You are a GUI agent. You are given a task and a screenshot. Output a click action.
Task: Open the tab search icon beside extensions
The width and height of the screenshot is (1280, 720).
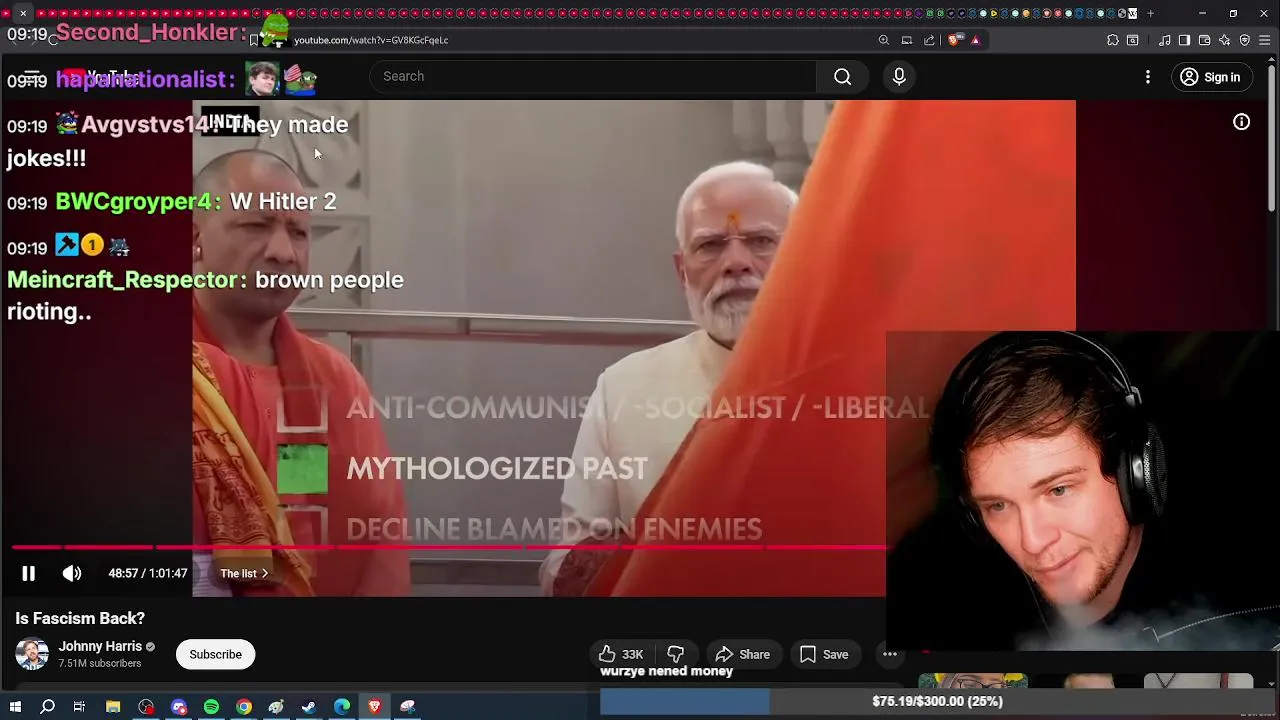pos(1133,40)
